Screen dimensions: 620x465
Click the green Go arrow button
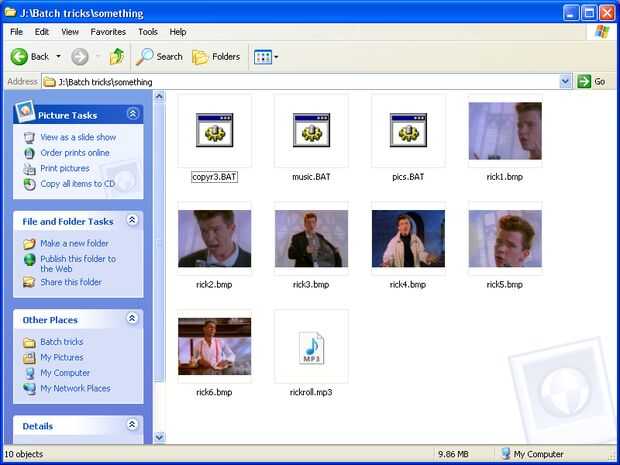584,81
